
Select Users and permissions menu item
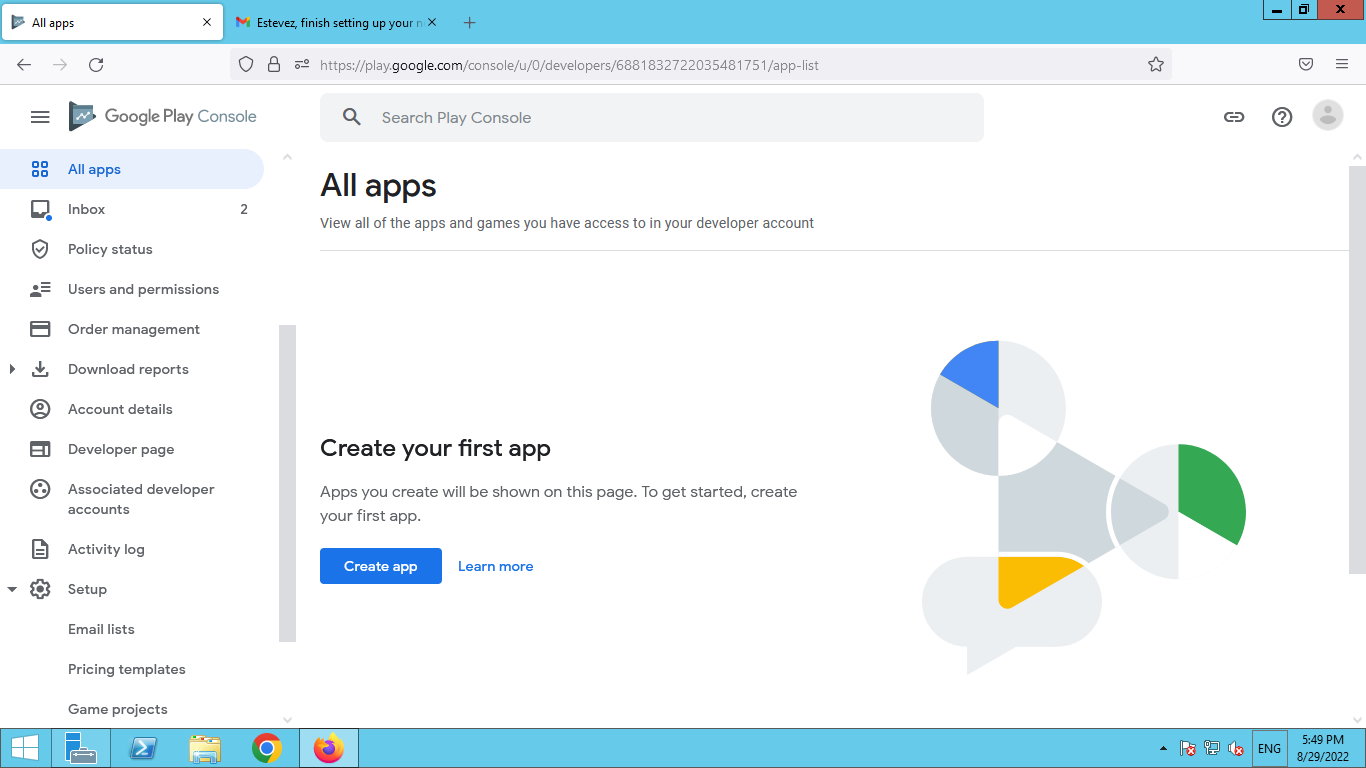point(143,289)
